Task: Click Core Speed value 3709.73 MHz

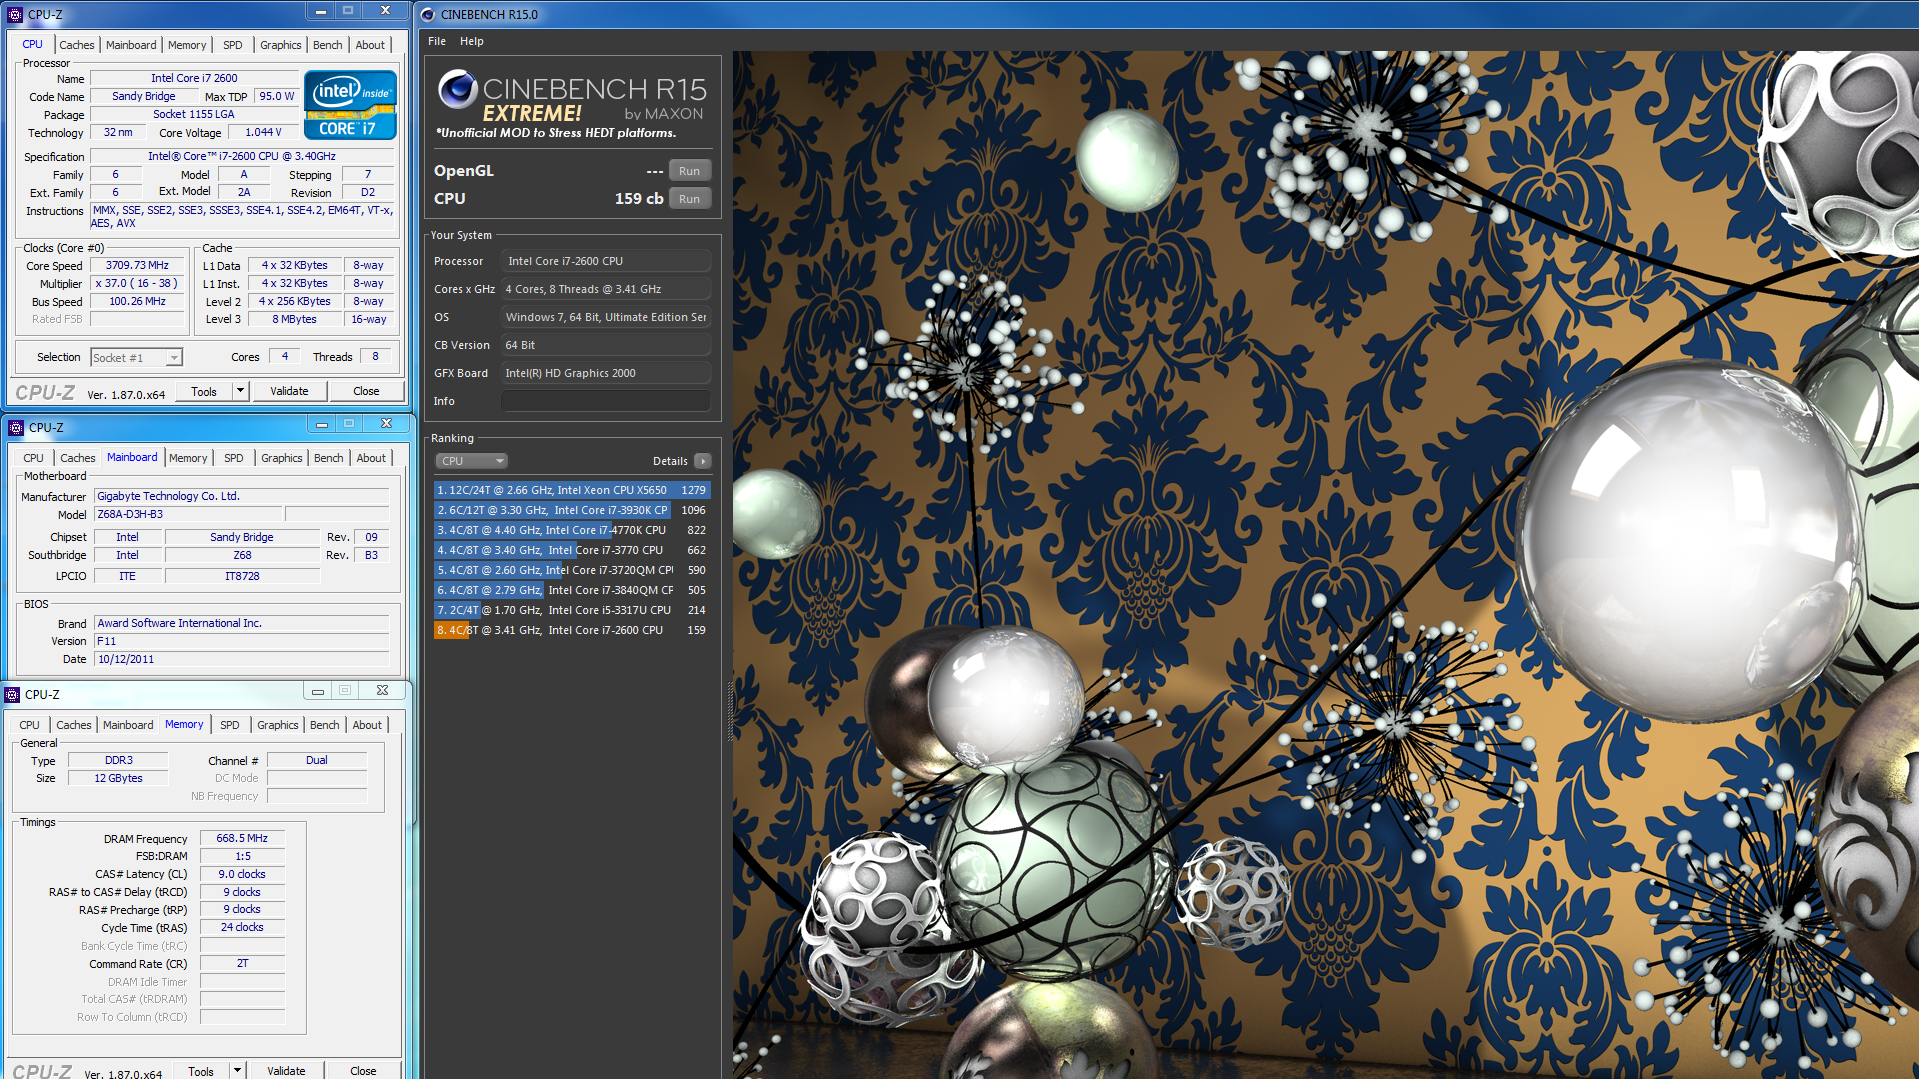Action: 138,265
